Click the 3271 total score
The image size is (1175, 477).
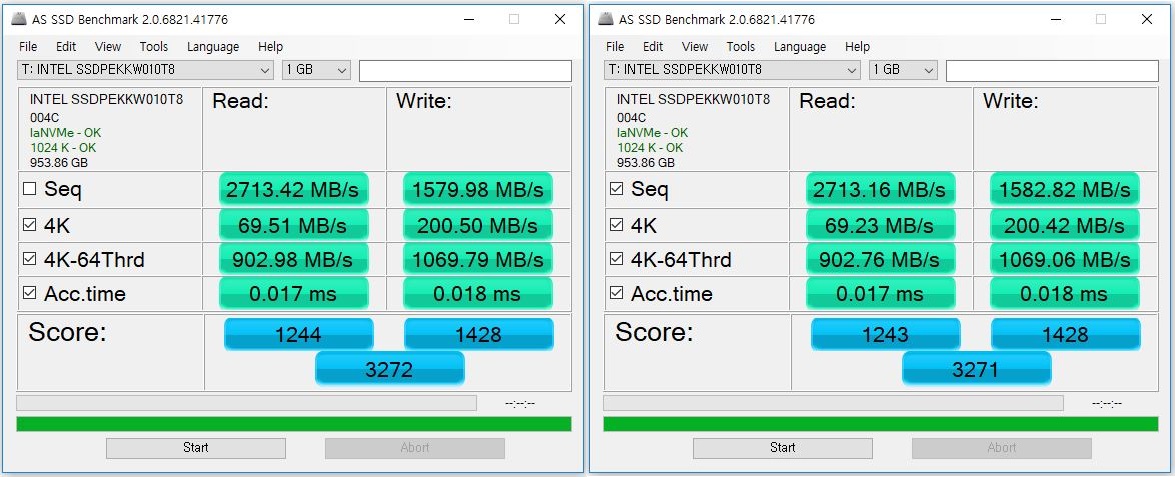[976, 368]
